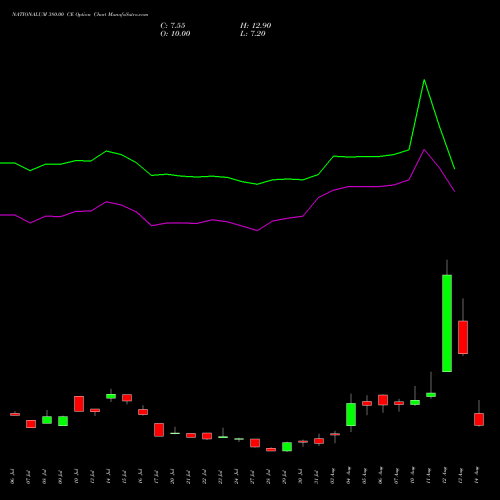500x500 pixels.
Task: Click the '24 Jul' date axis label
Action: pyautogui.click(x=237, y=476)
